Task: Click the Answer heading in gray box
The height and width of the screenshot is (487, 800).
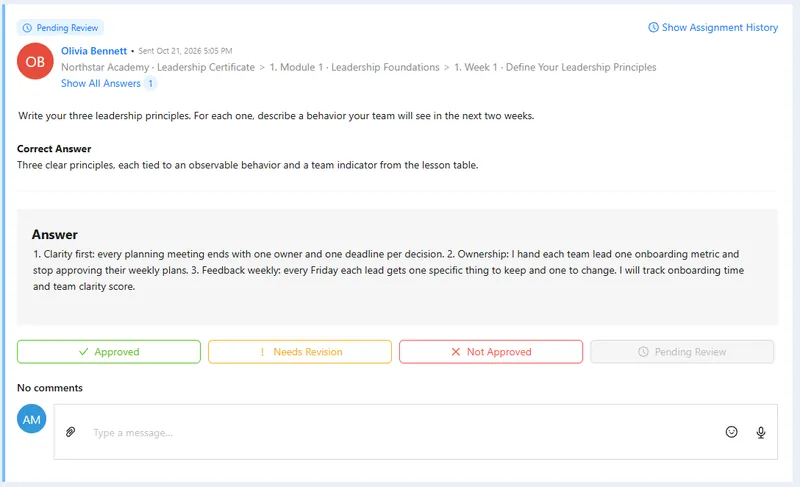Action: (x=55, y=235)
